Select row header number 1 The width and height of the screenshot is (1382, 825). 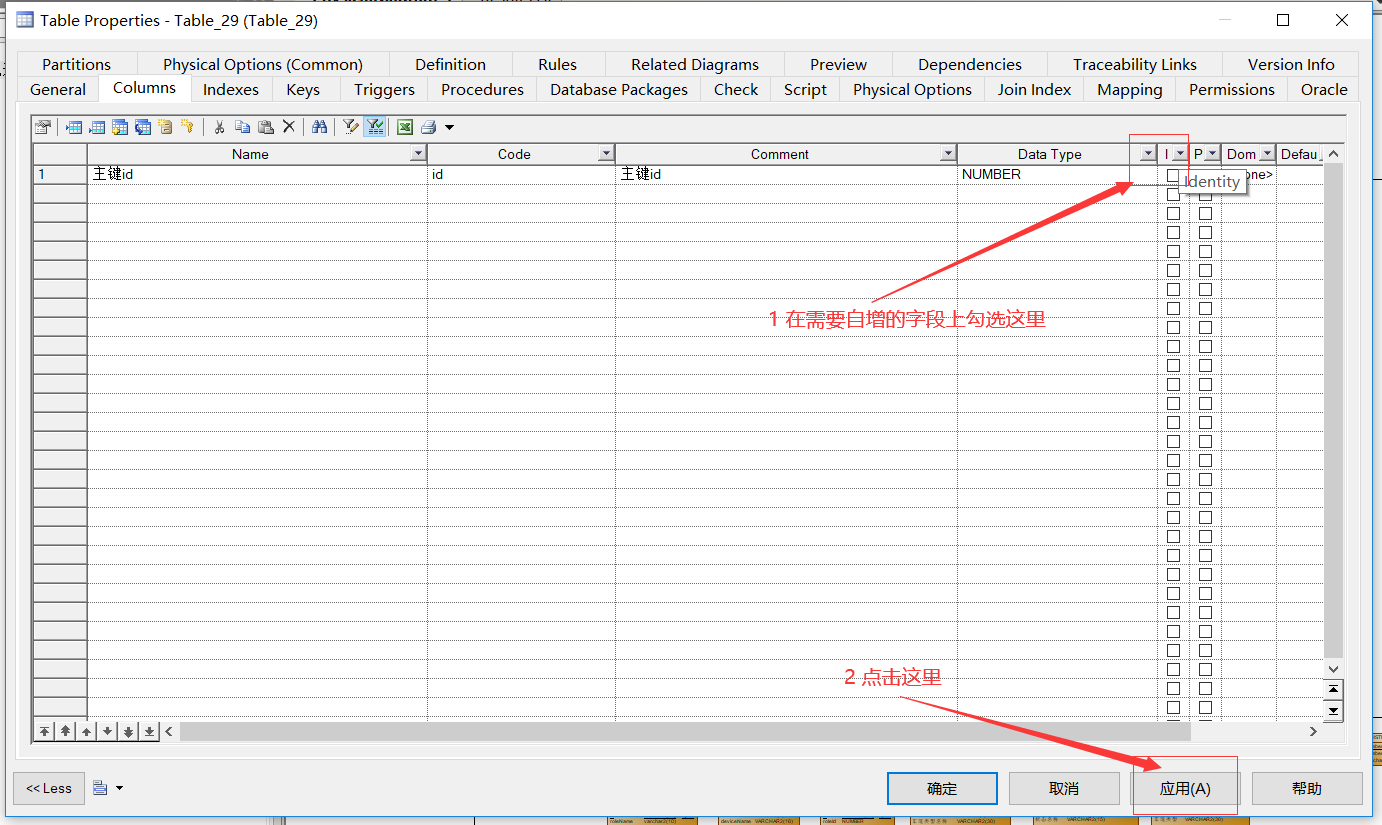point(60,174)
